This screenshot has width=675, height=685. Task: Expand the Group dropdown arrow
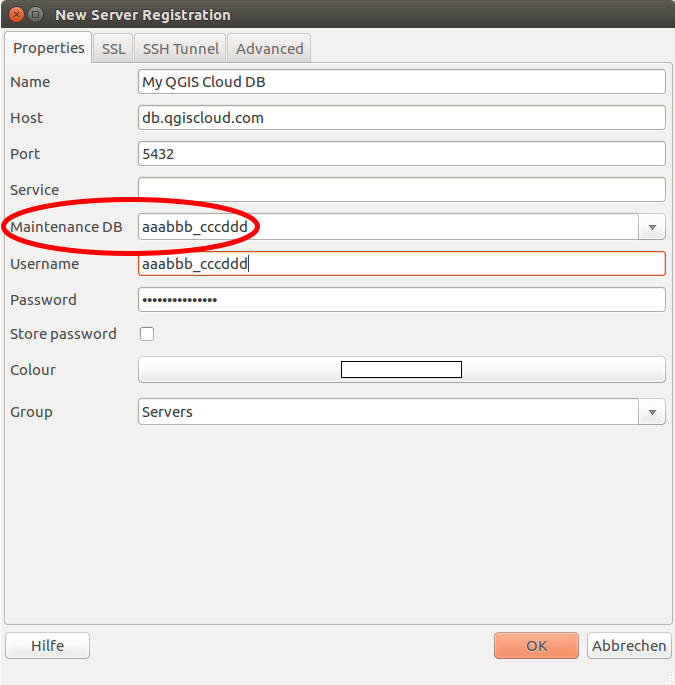tap(652, 412)
